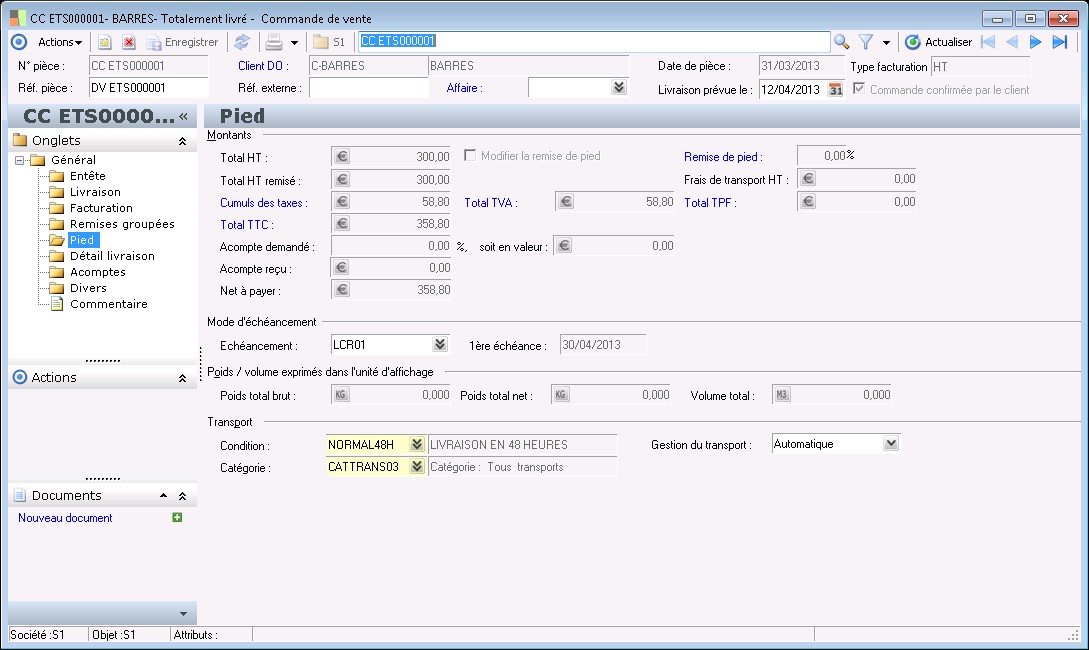Click the red delete document icon
The width and height of the screenshot is (1089, 650).
tap(129, 42)
